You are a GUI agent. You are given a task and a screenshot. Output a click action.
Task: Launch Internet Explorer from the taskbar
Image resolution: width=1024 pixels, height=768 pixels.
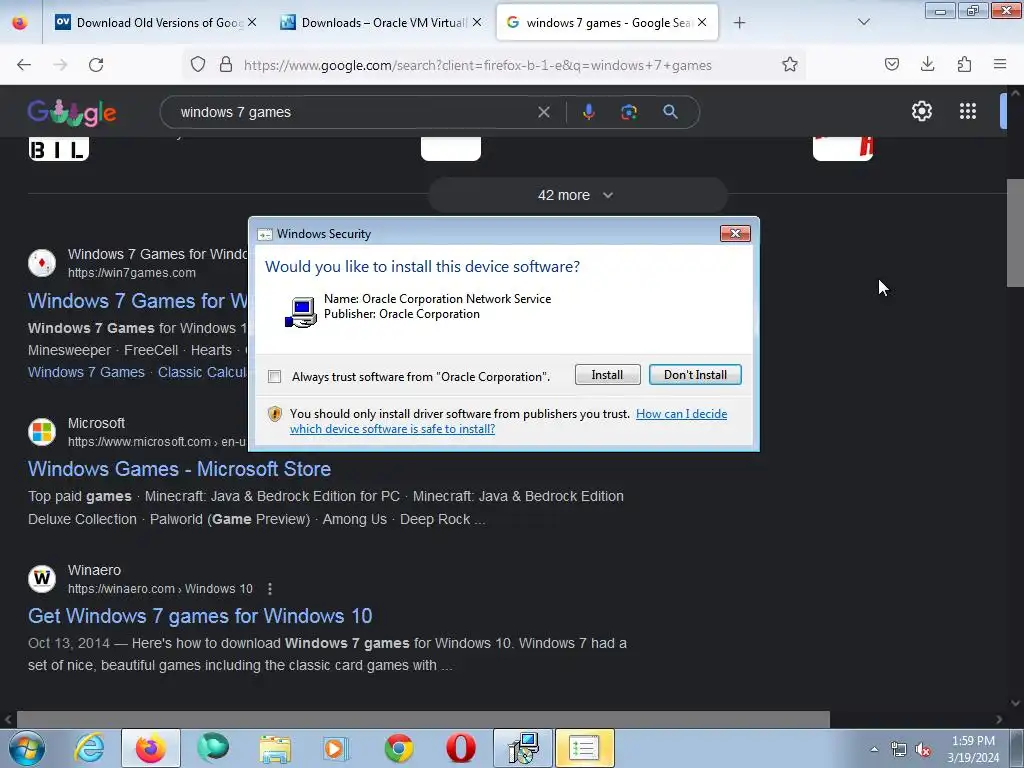(x=89, y=748)
